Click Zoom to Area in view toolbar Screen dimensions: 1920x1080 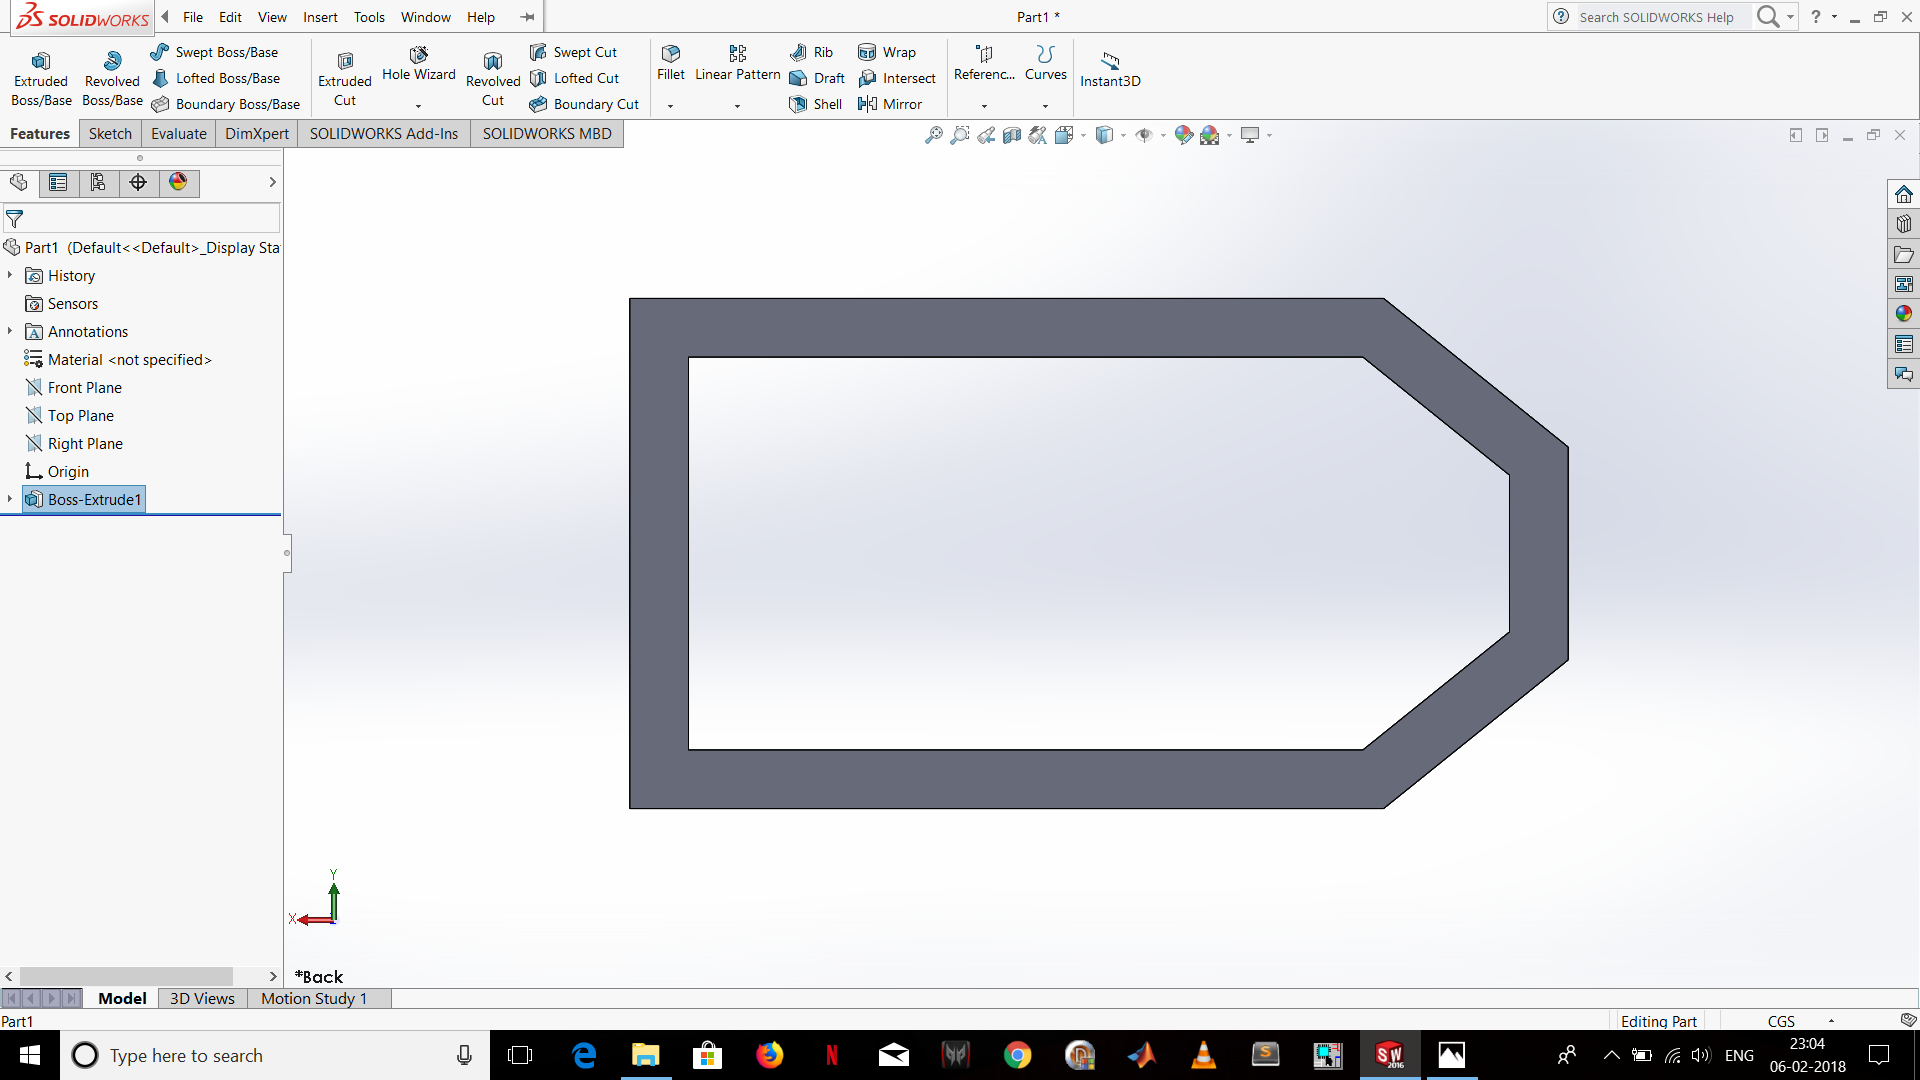[x=959, y=135]
